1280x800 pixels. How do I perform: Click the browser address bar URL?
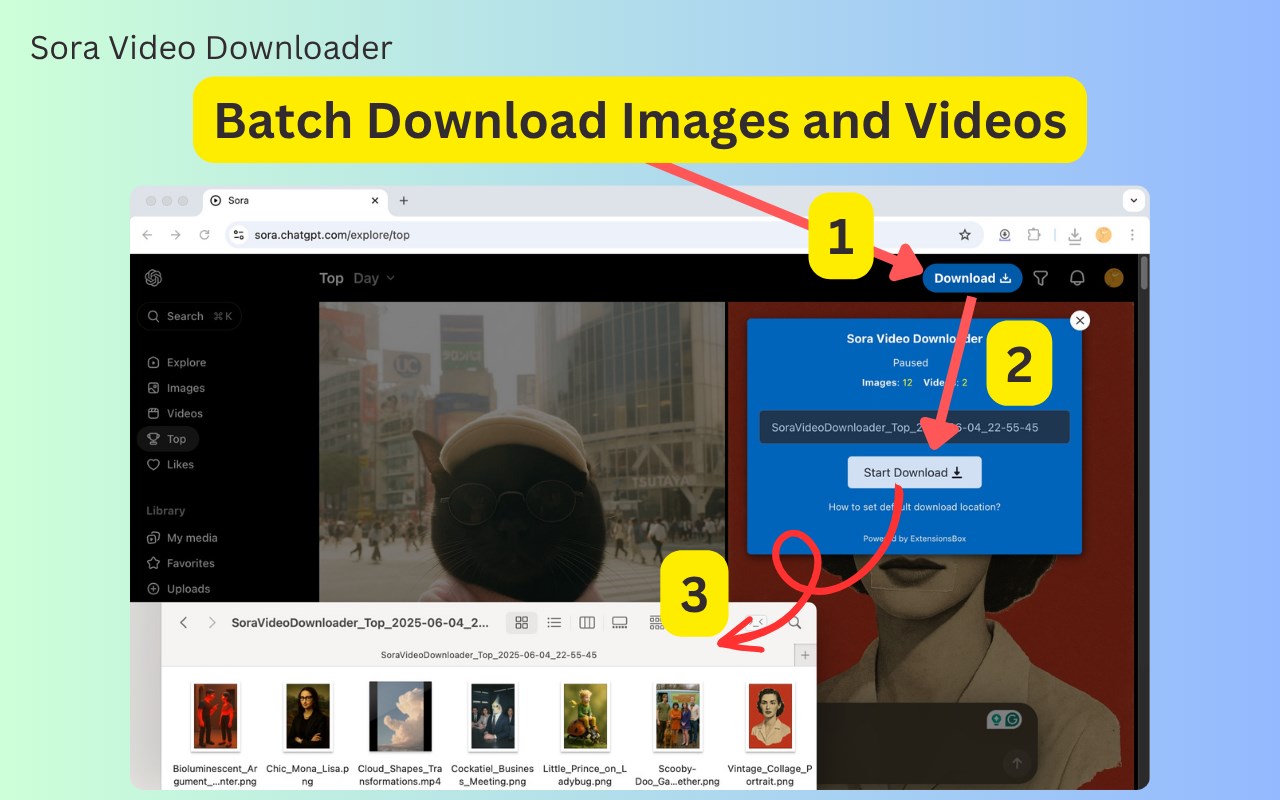[332, 235]
